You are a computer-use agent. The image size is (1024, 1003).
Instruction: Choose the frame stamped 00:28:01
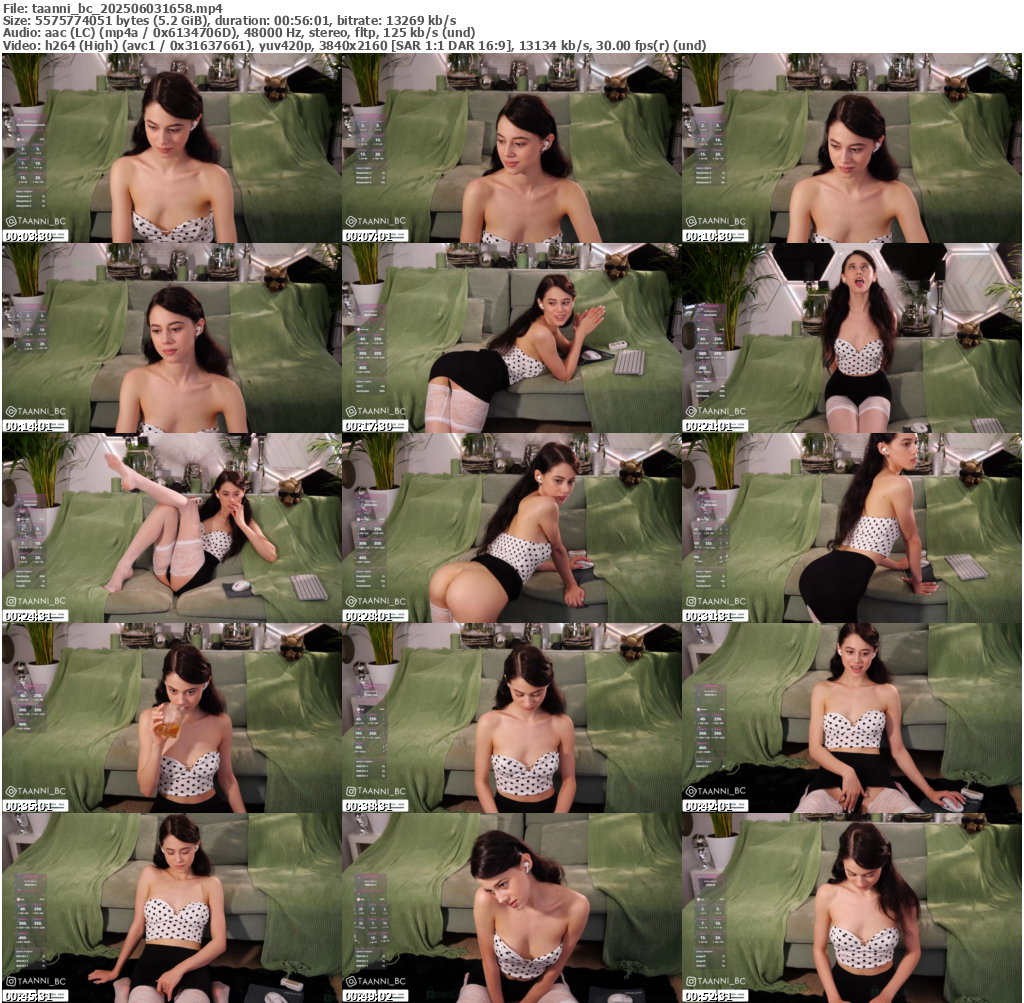point(511,528)
